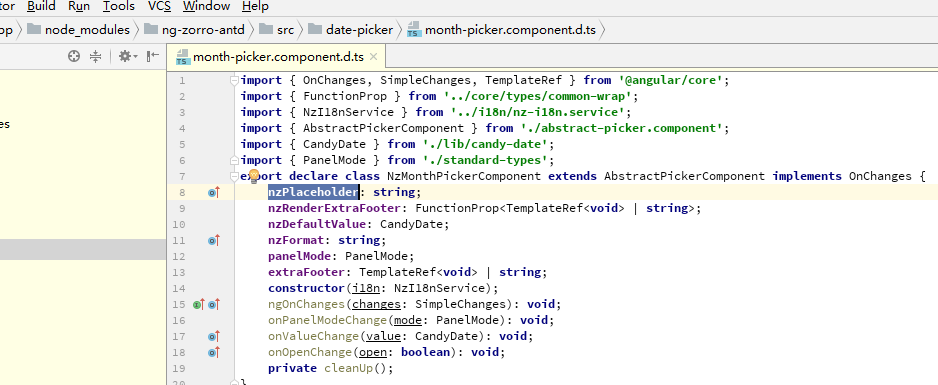
Task: Click the nzFormat property name
Action: coord(296,240)
